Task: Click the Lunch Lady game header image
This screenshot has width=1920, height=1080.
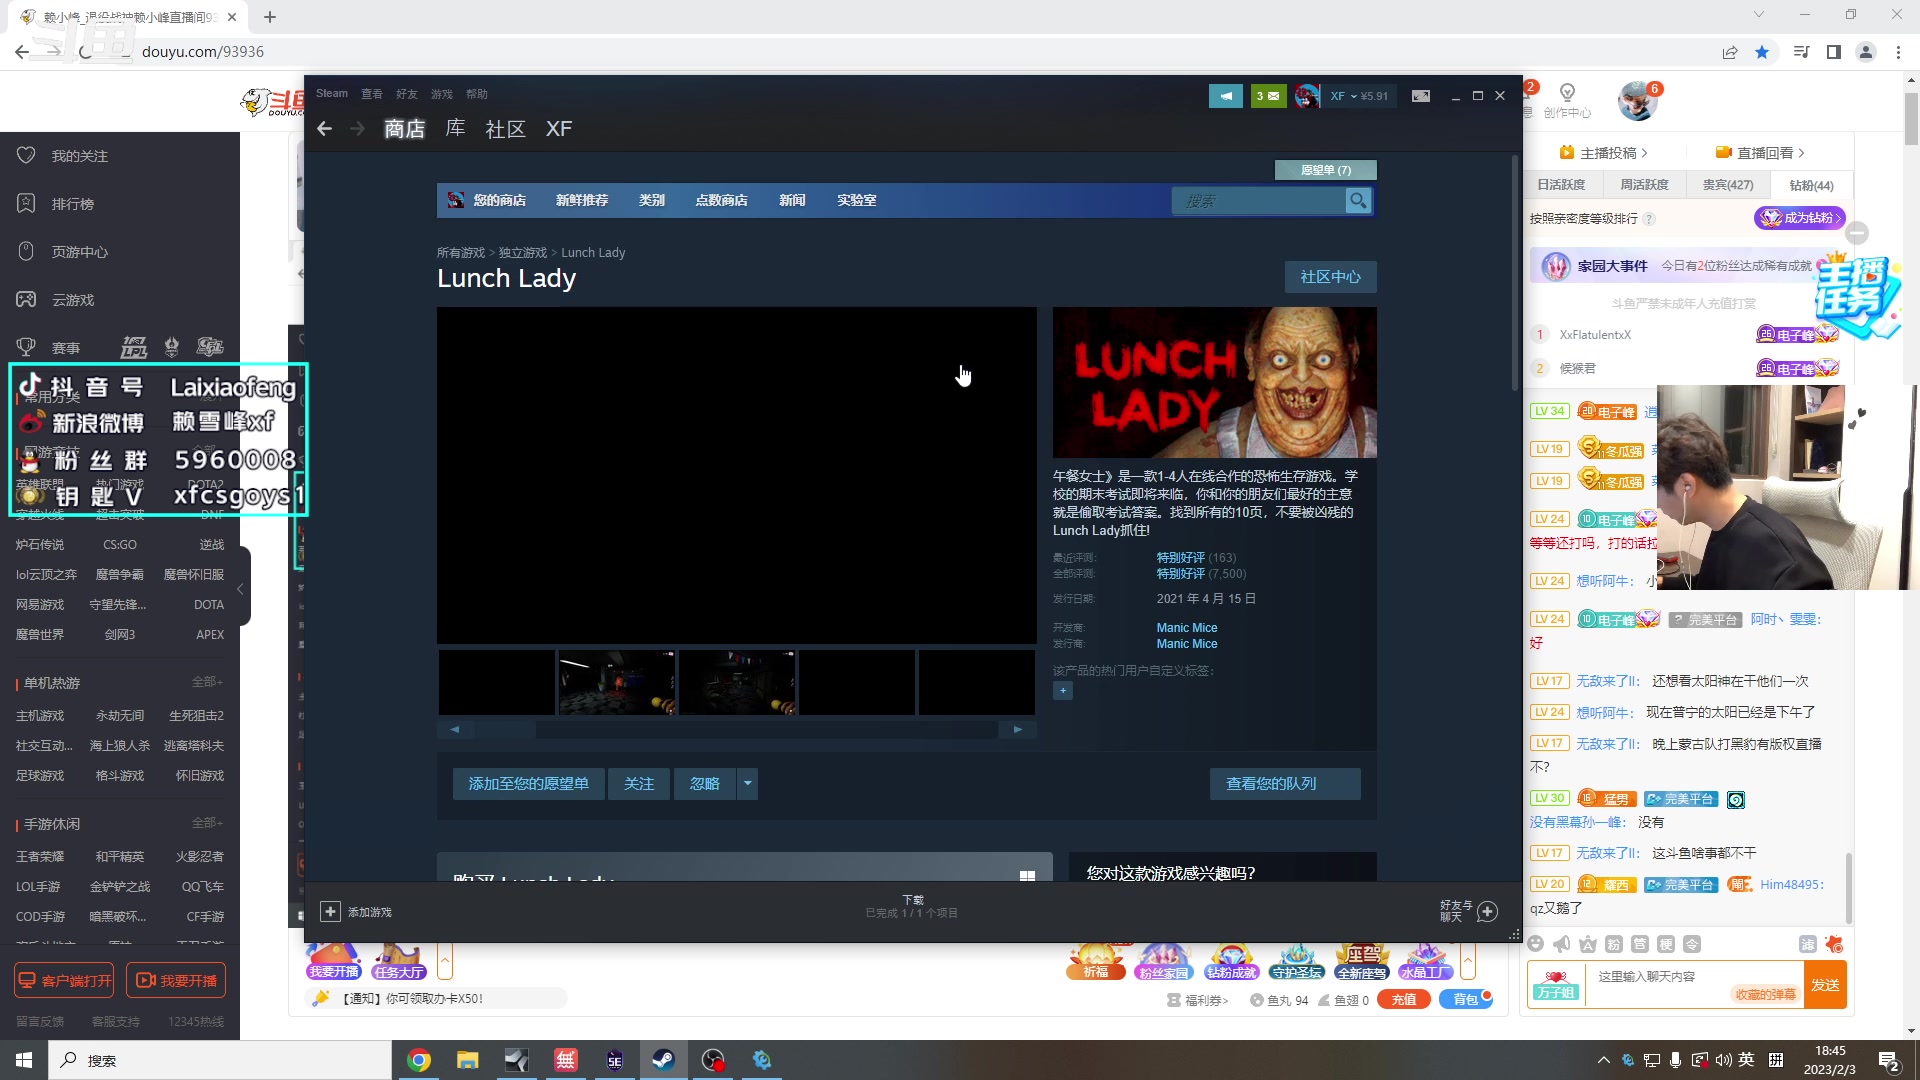Action: [1214, 382]
